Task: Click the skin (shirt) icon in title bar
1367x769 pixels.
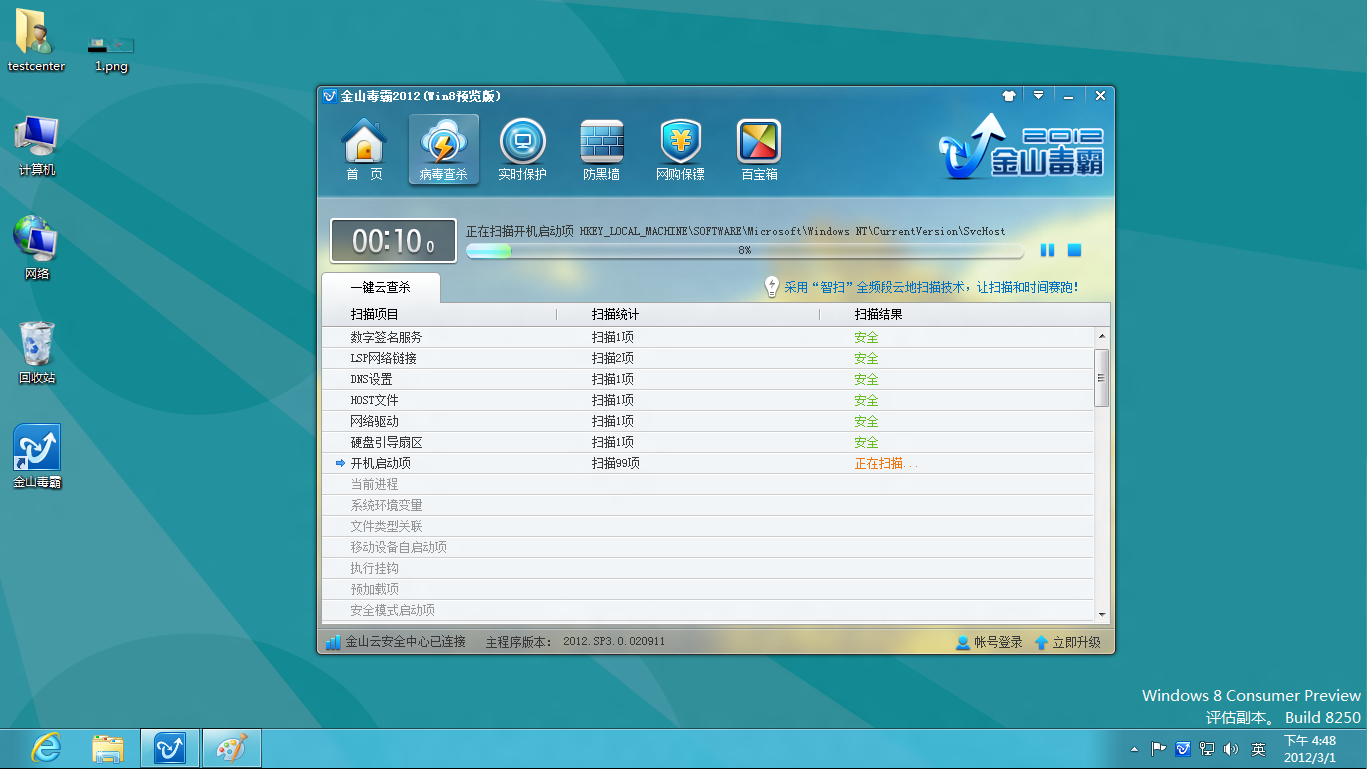Action: [1008, 96]
